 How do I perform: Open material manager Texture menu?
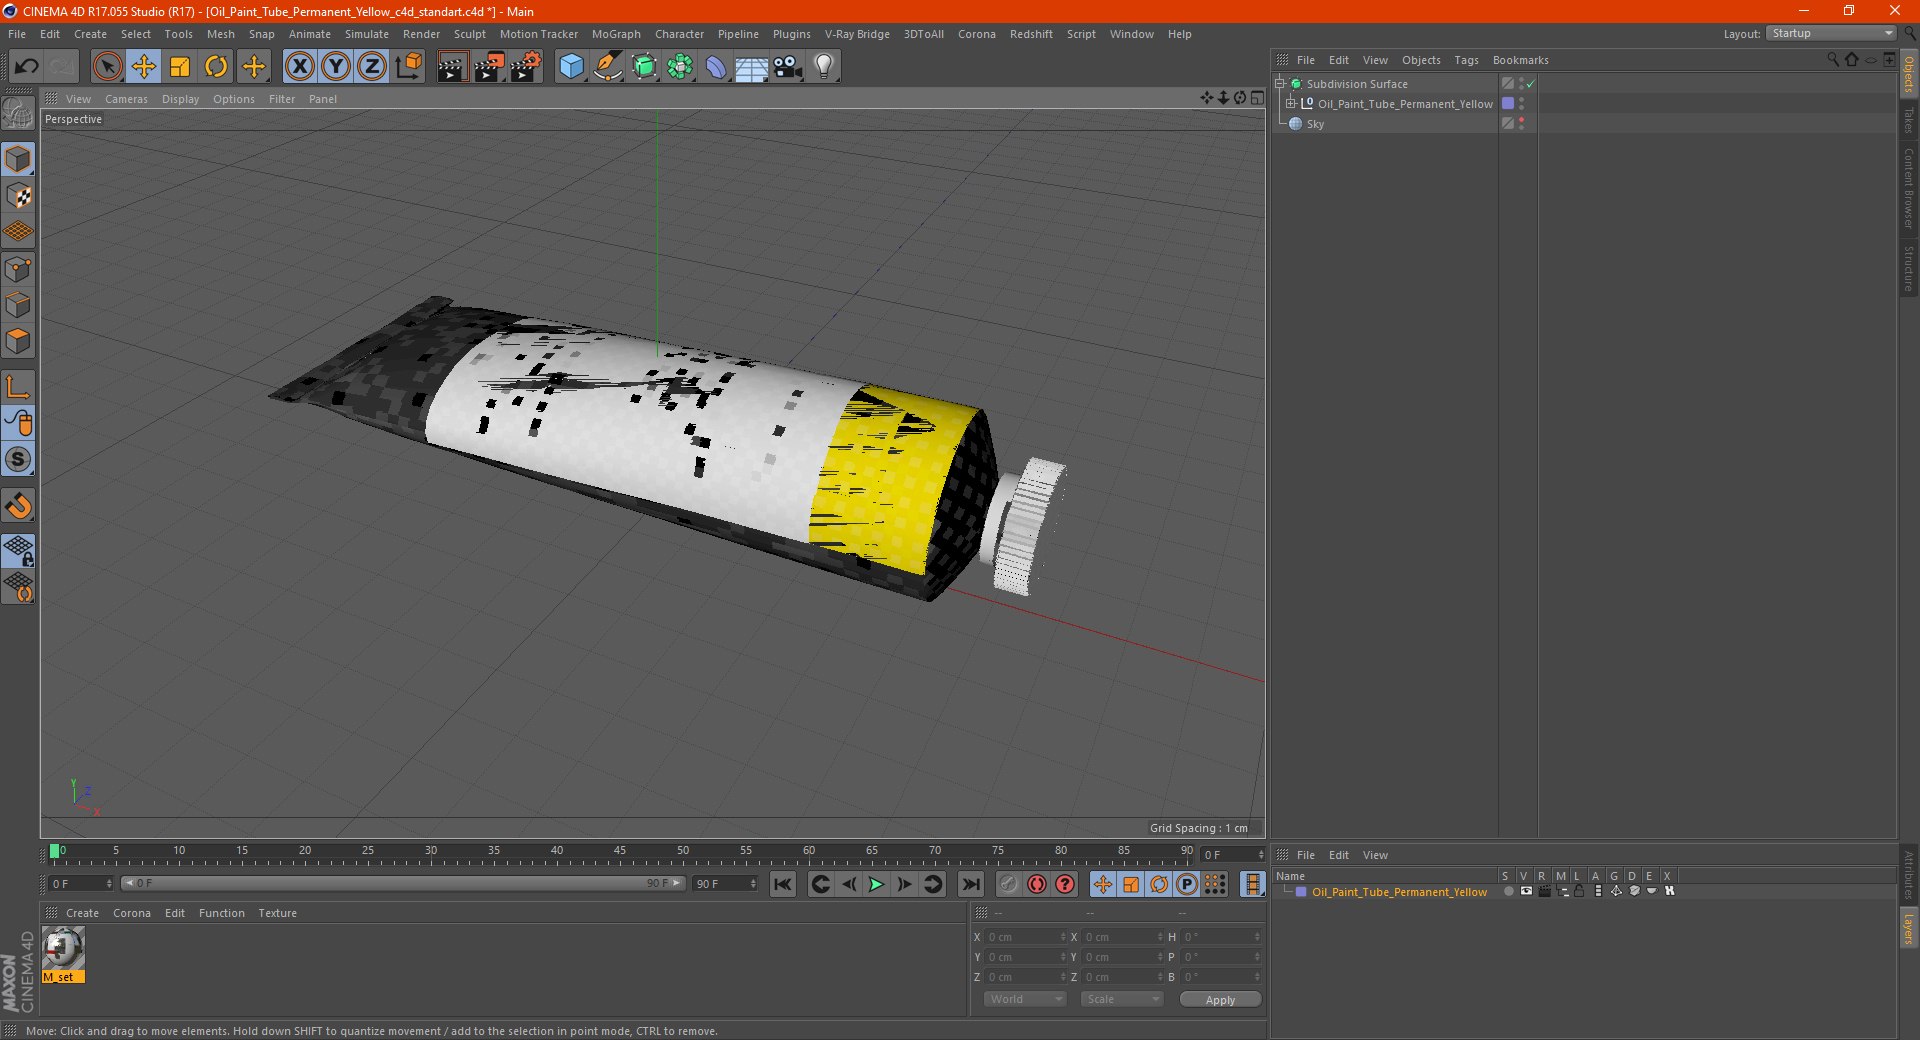[x=277, y=913]
